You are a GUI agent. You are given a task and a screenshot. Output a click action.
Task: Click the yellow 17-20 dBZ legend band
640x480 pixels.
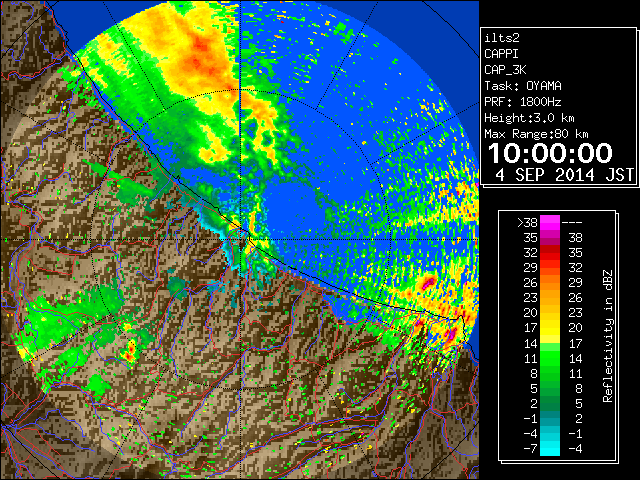coord(550,328)
